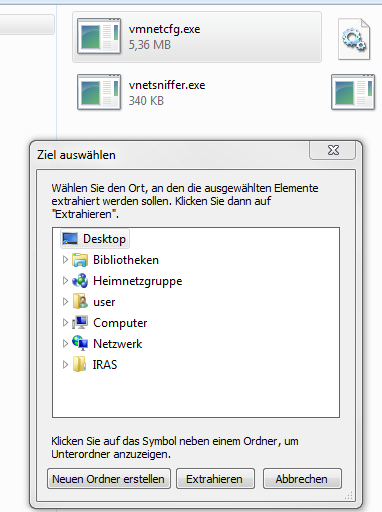Click the Computer monitor icon
Viewport: 382px width, 512px height.
click(80, 323)
